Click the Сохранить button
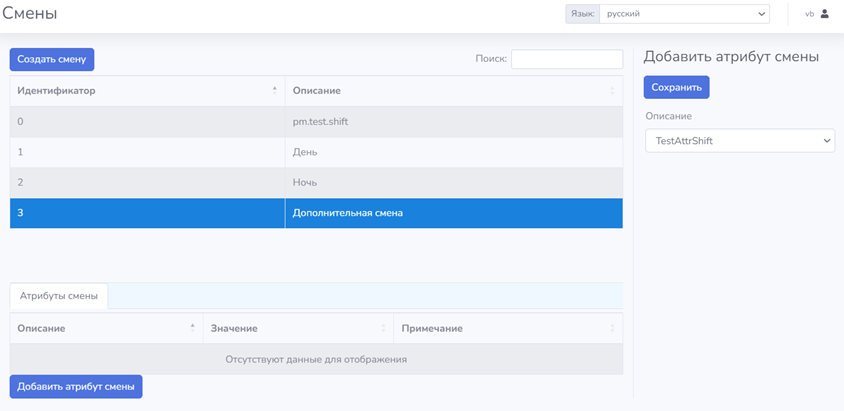844x411 pixels. (x=676, y=87)
